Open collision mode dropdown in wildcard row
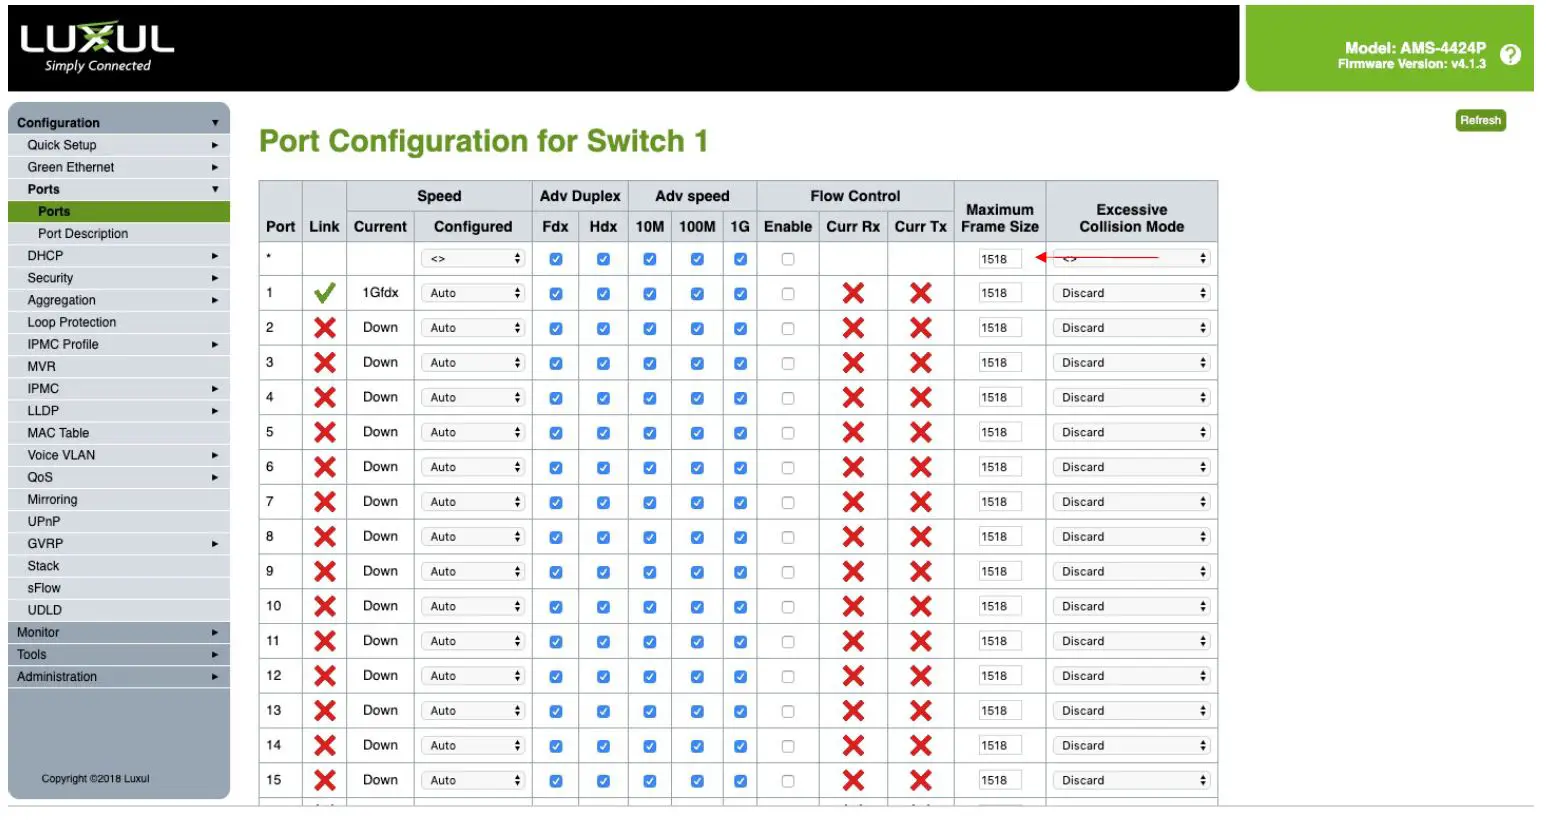Viewport: 1546px width, 821px height. point(1131,258)
